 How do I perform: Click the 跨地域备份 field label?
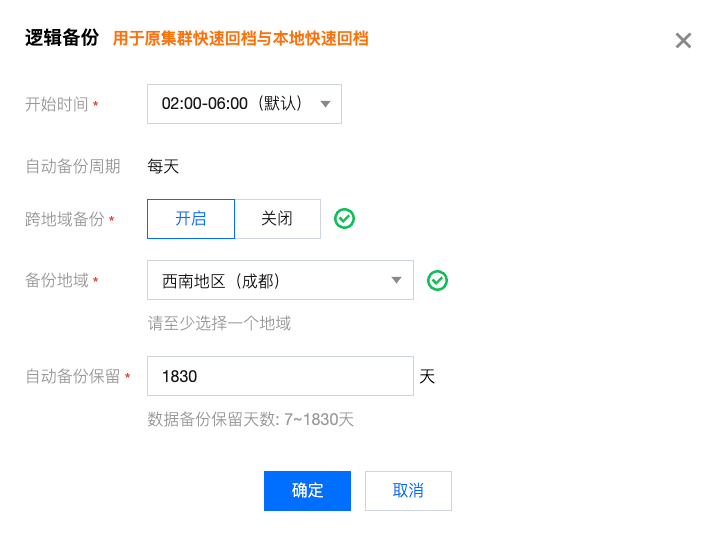coord(65,219)
